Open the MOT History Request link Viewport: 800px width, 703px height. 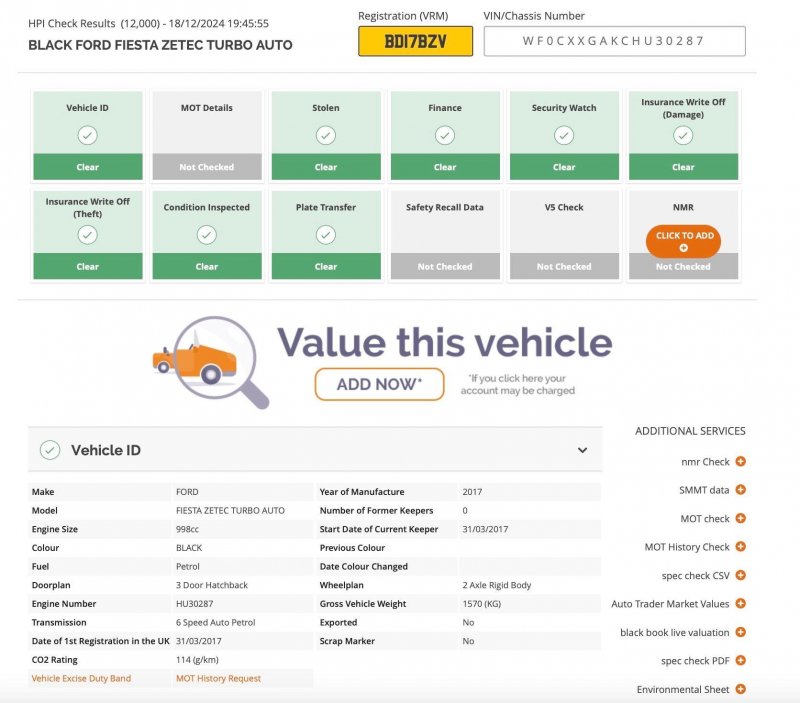(218, 678)
